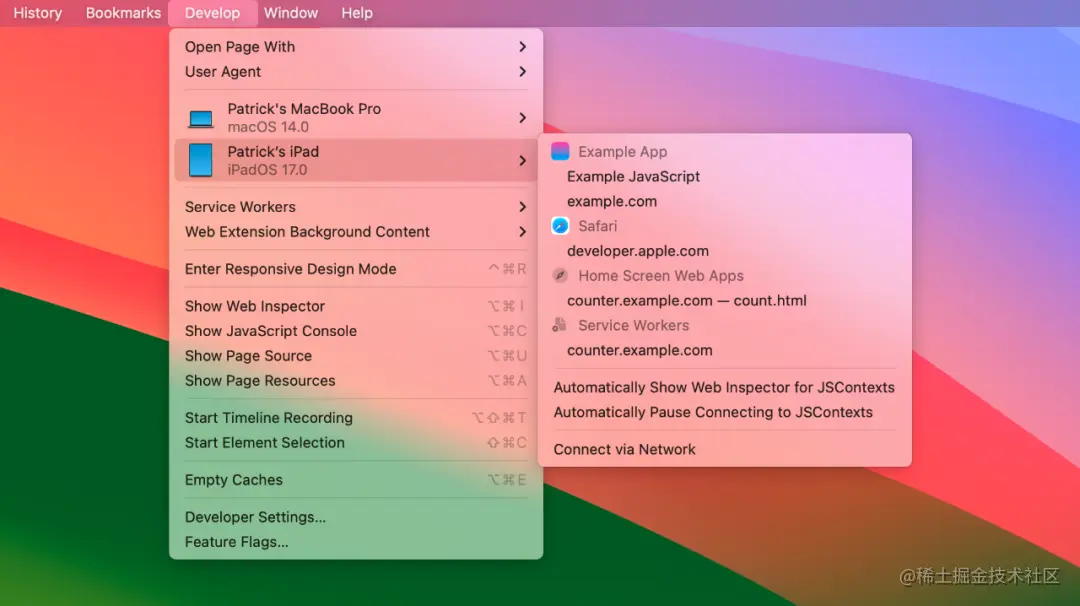Choose Empty Caches

[x=355, y=480]
